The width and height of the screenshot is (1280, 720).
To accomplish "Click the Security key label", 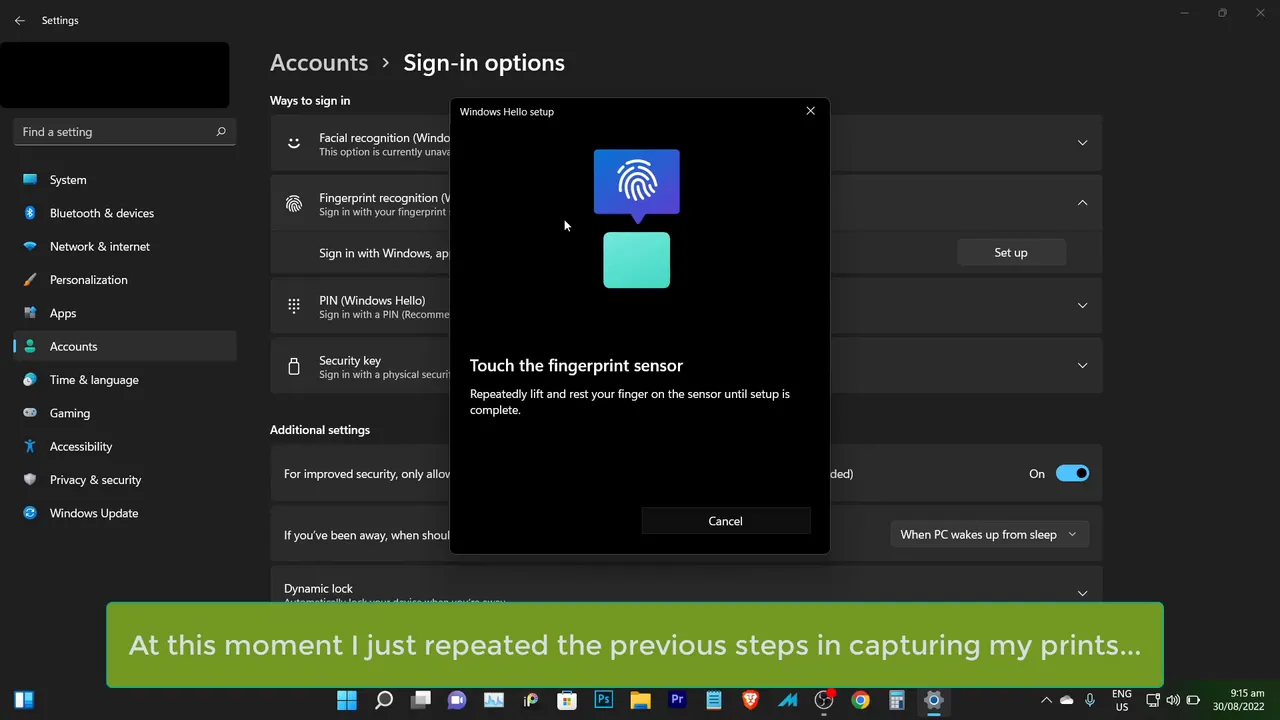I will pyautogui.click(x=350, y=360).
